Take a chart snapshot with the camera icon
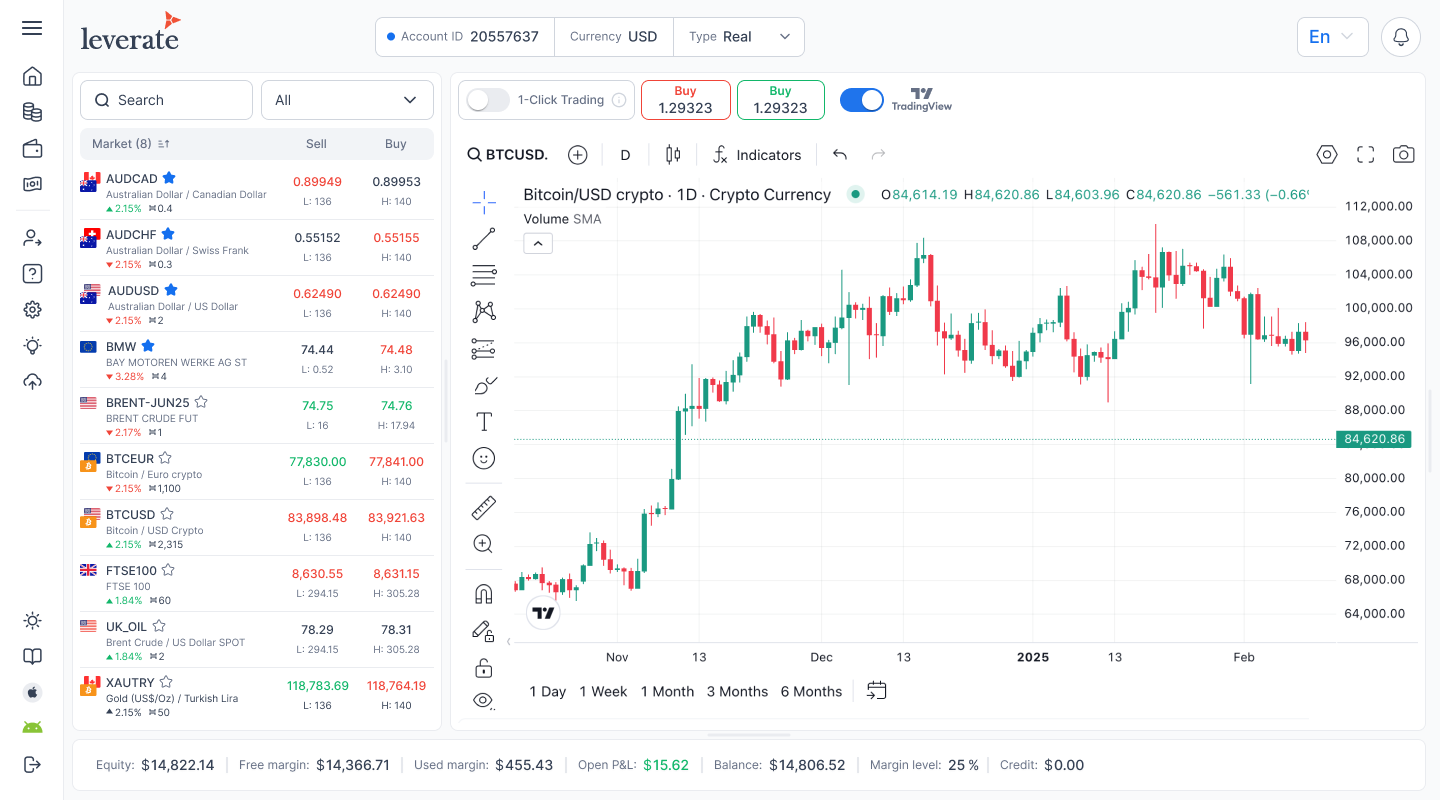The image size is (1440, 800). (1403, 154)
